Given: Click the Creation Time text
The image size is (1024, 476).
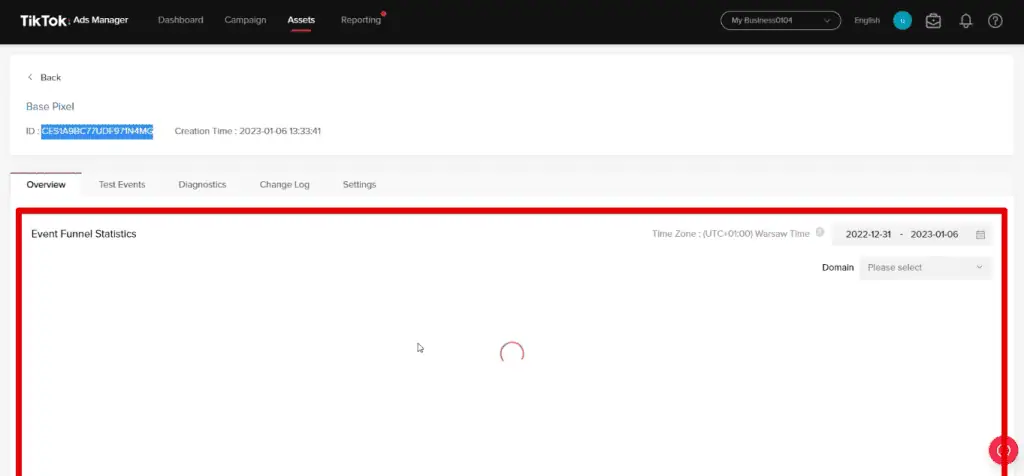Looking at the screenshot, I should point(248,131).
